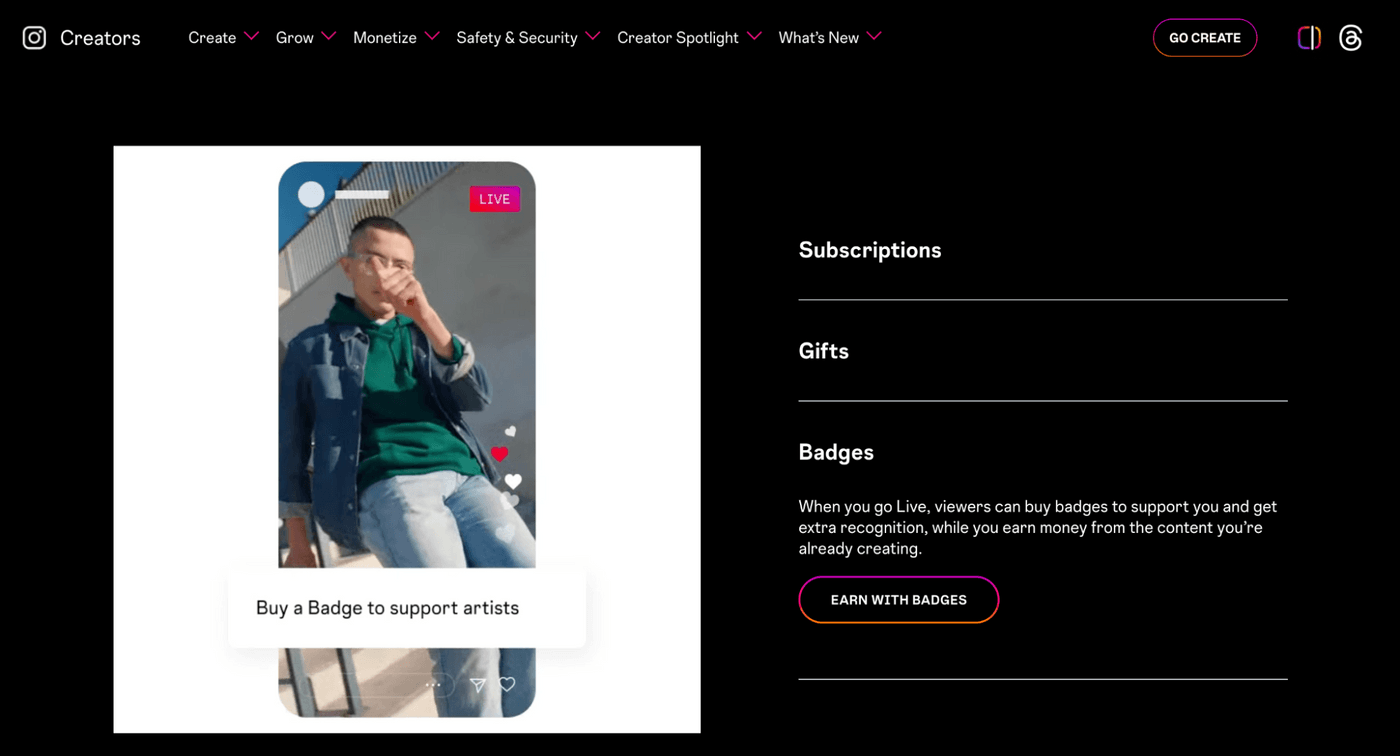Expand the Subscriptions accordion section
The width and height of the screenshot is (1400, 756).
click(870, 250)
